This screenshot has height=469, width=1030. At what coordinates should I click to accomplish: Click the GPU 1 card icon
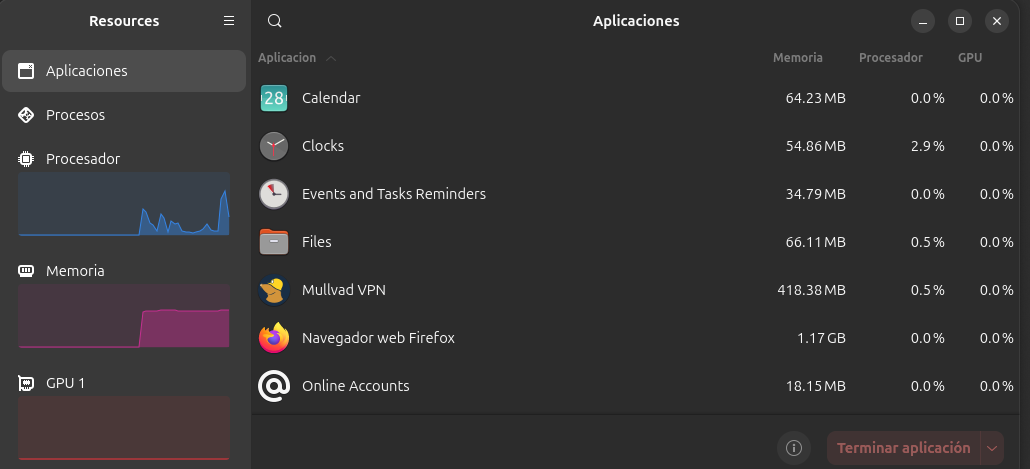[x=26, y=383]
